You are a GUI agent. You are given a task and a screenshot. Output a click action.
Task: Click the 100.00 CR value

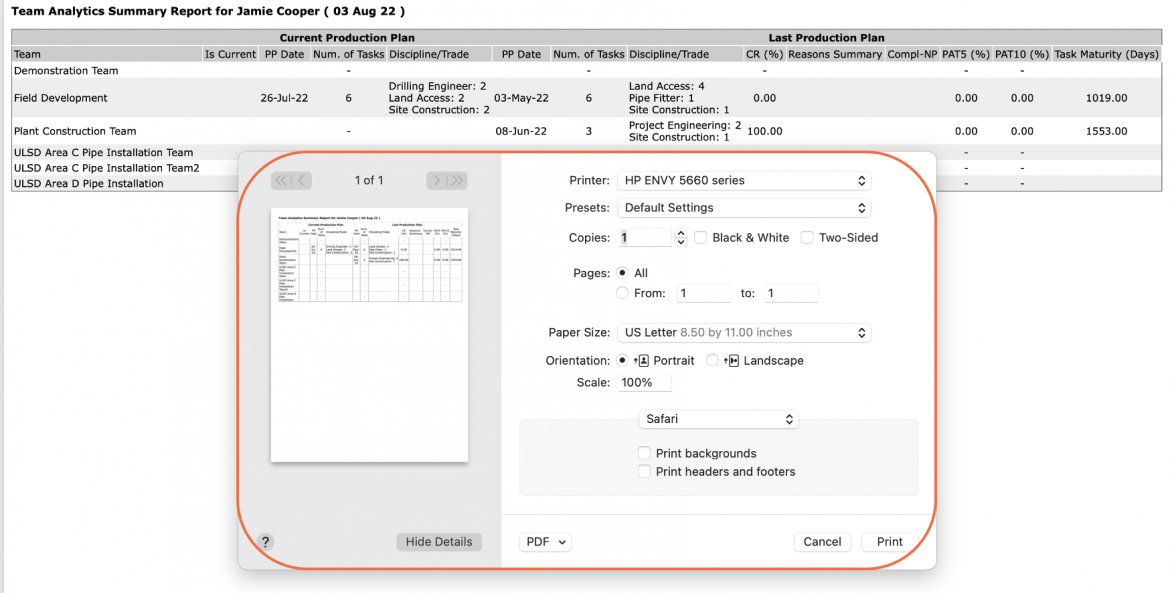point(765,131)
